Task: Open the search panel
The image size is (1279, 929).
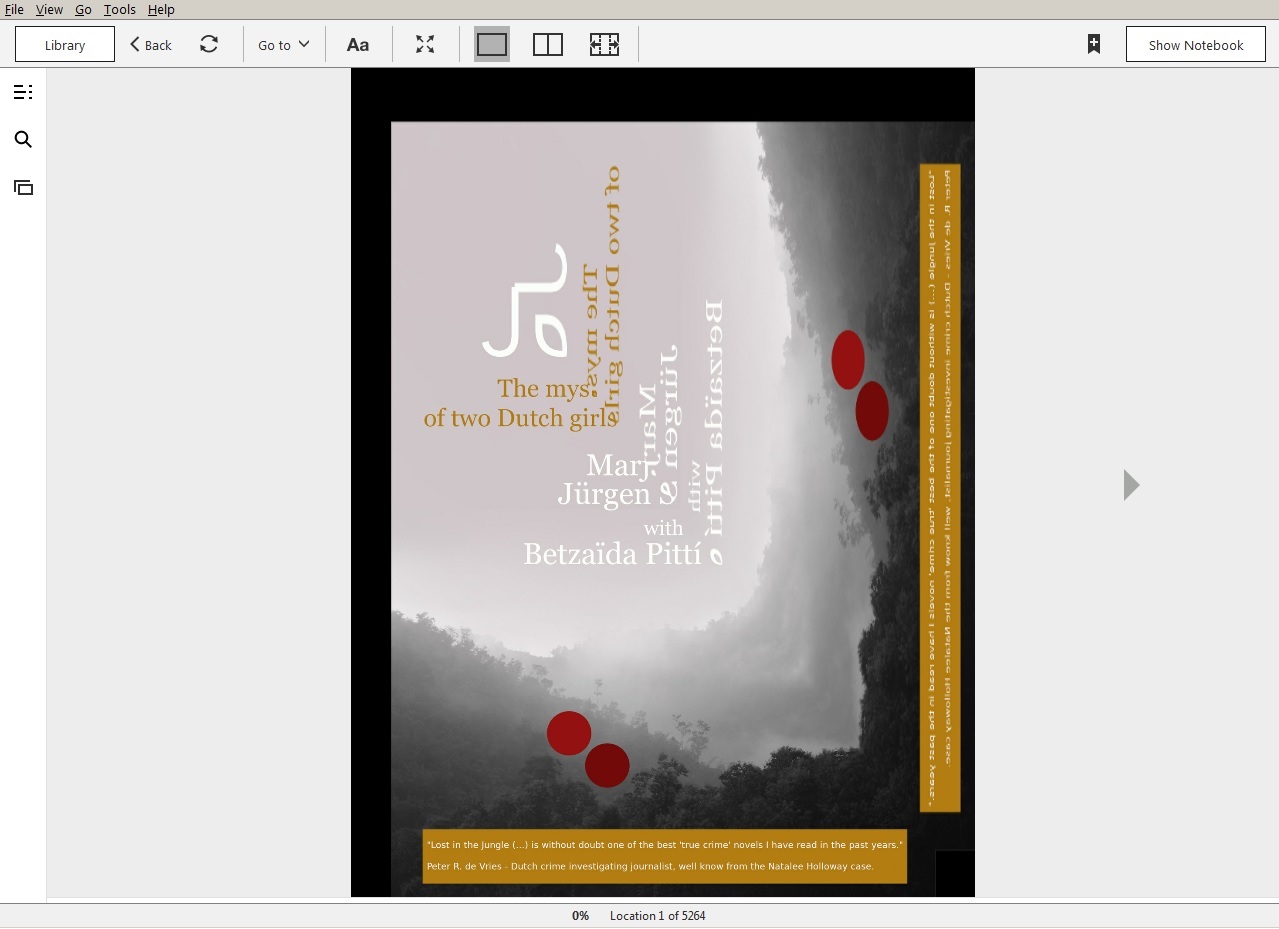Action: pyautogui.click(x=23, y=140)
